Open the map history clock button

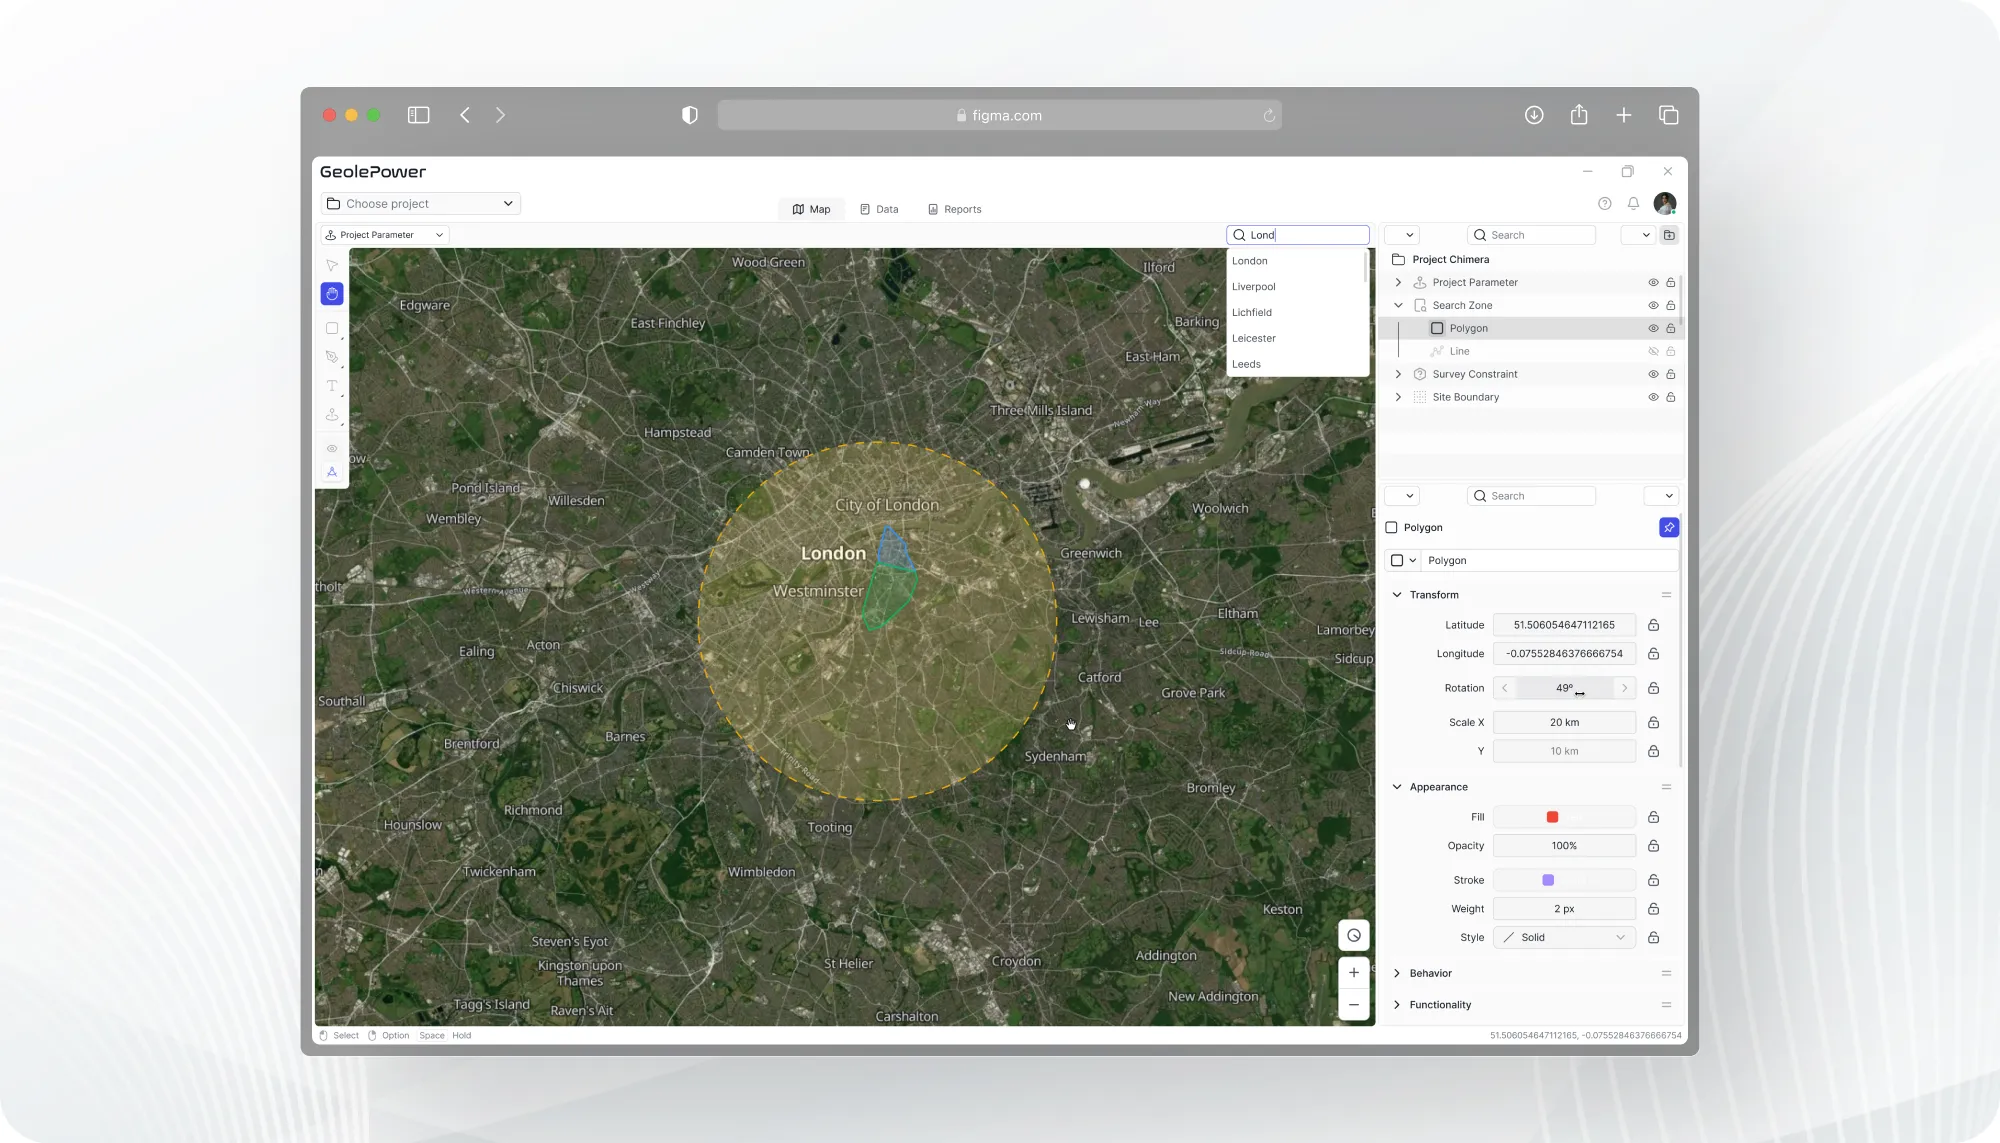click(1353, 936)
